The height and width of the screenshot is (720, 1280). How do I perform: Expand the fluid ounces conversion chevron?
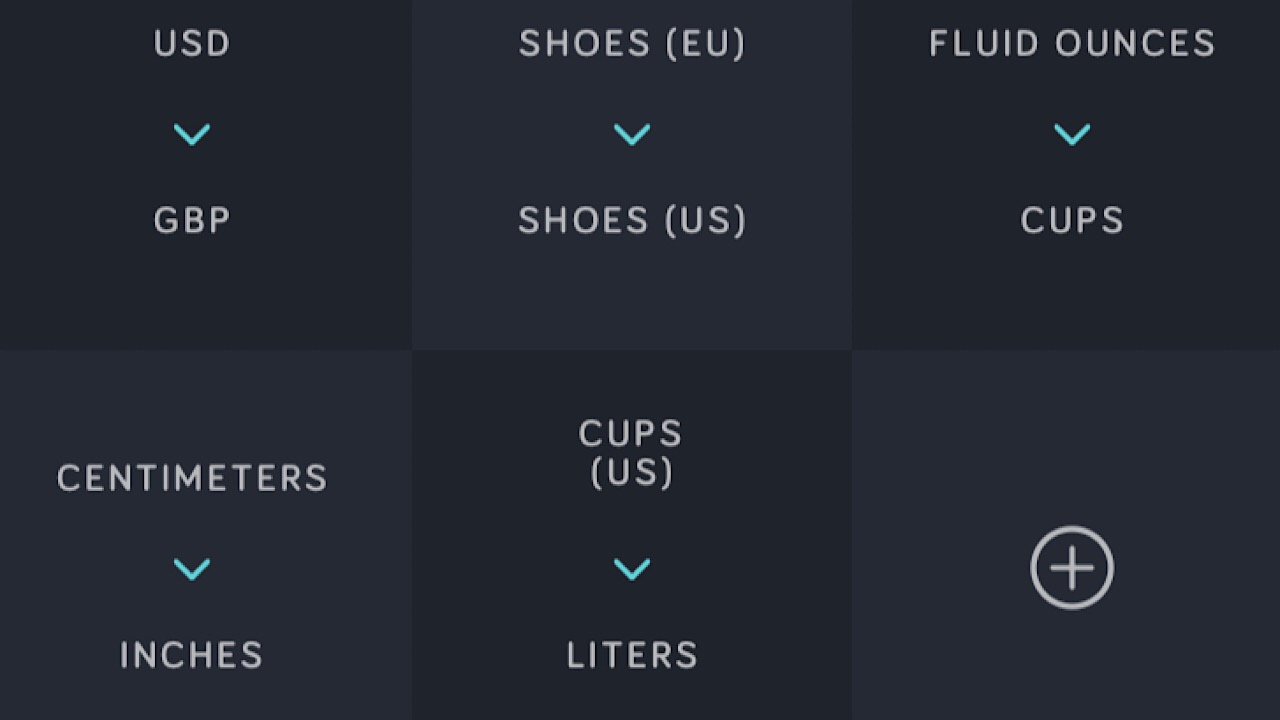pos(1071,133)
